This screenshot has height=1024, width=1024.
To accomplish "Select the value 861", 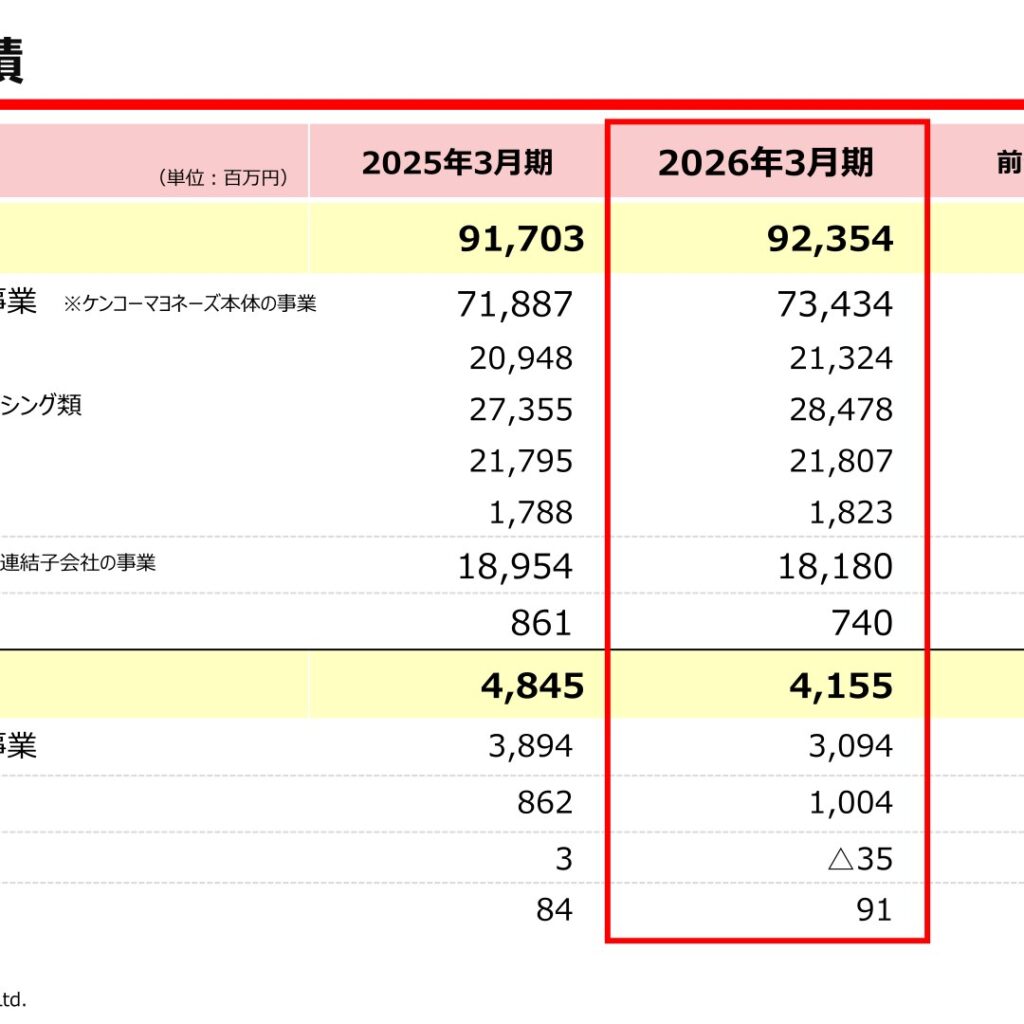I will (541, 623).
